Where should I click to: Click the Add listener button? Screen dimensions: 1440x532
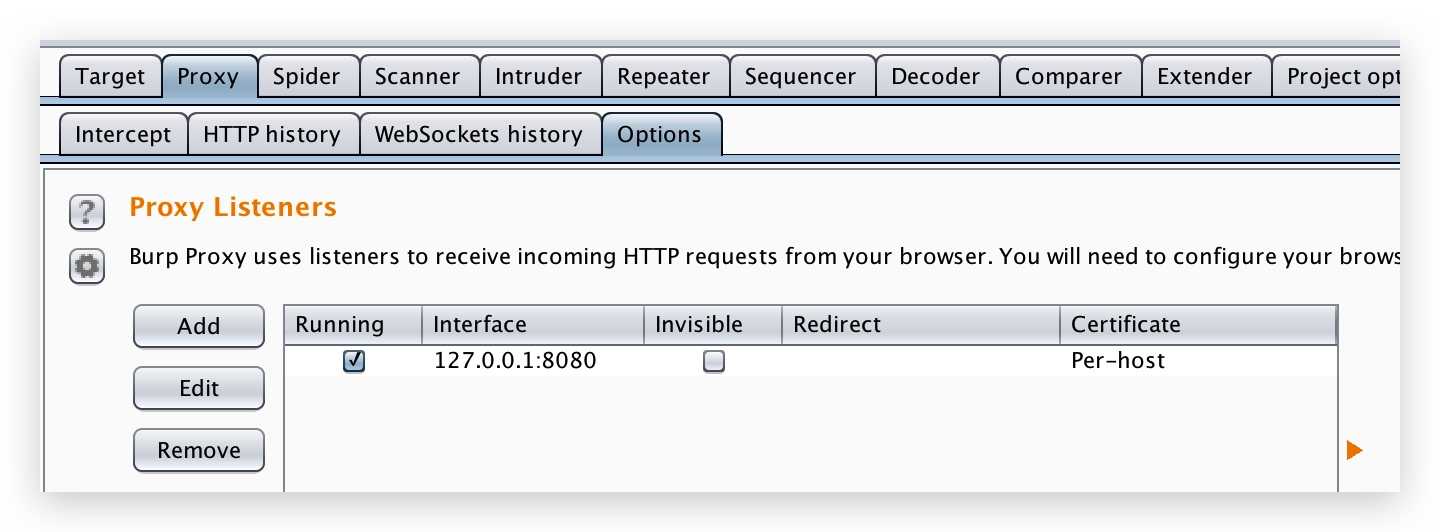pos(199,326)
